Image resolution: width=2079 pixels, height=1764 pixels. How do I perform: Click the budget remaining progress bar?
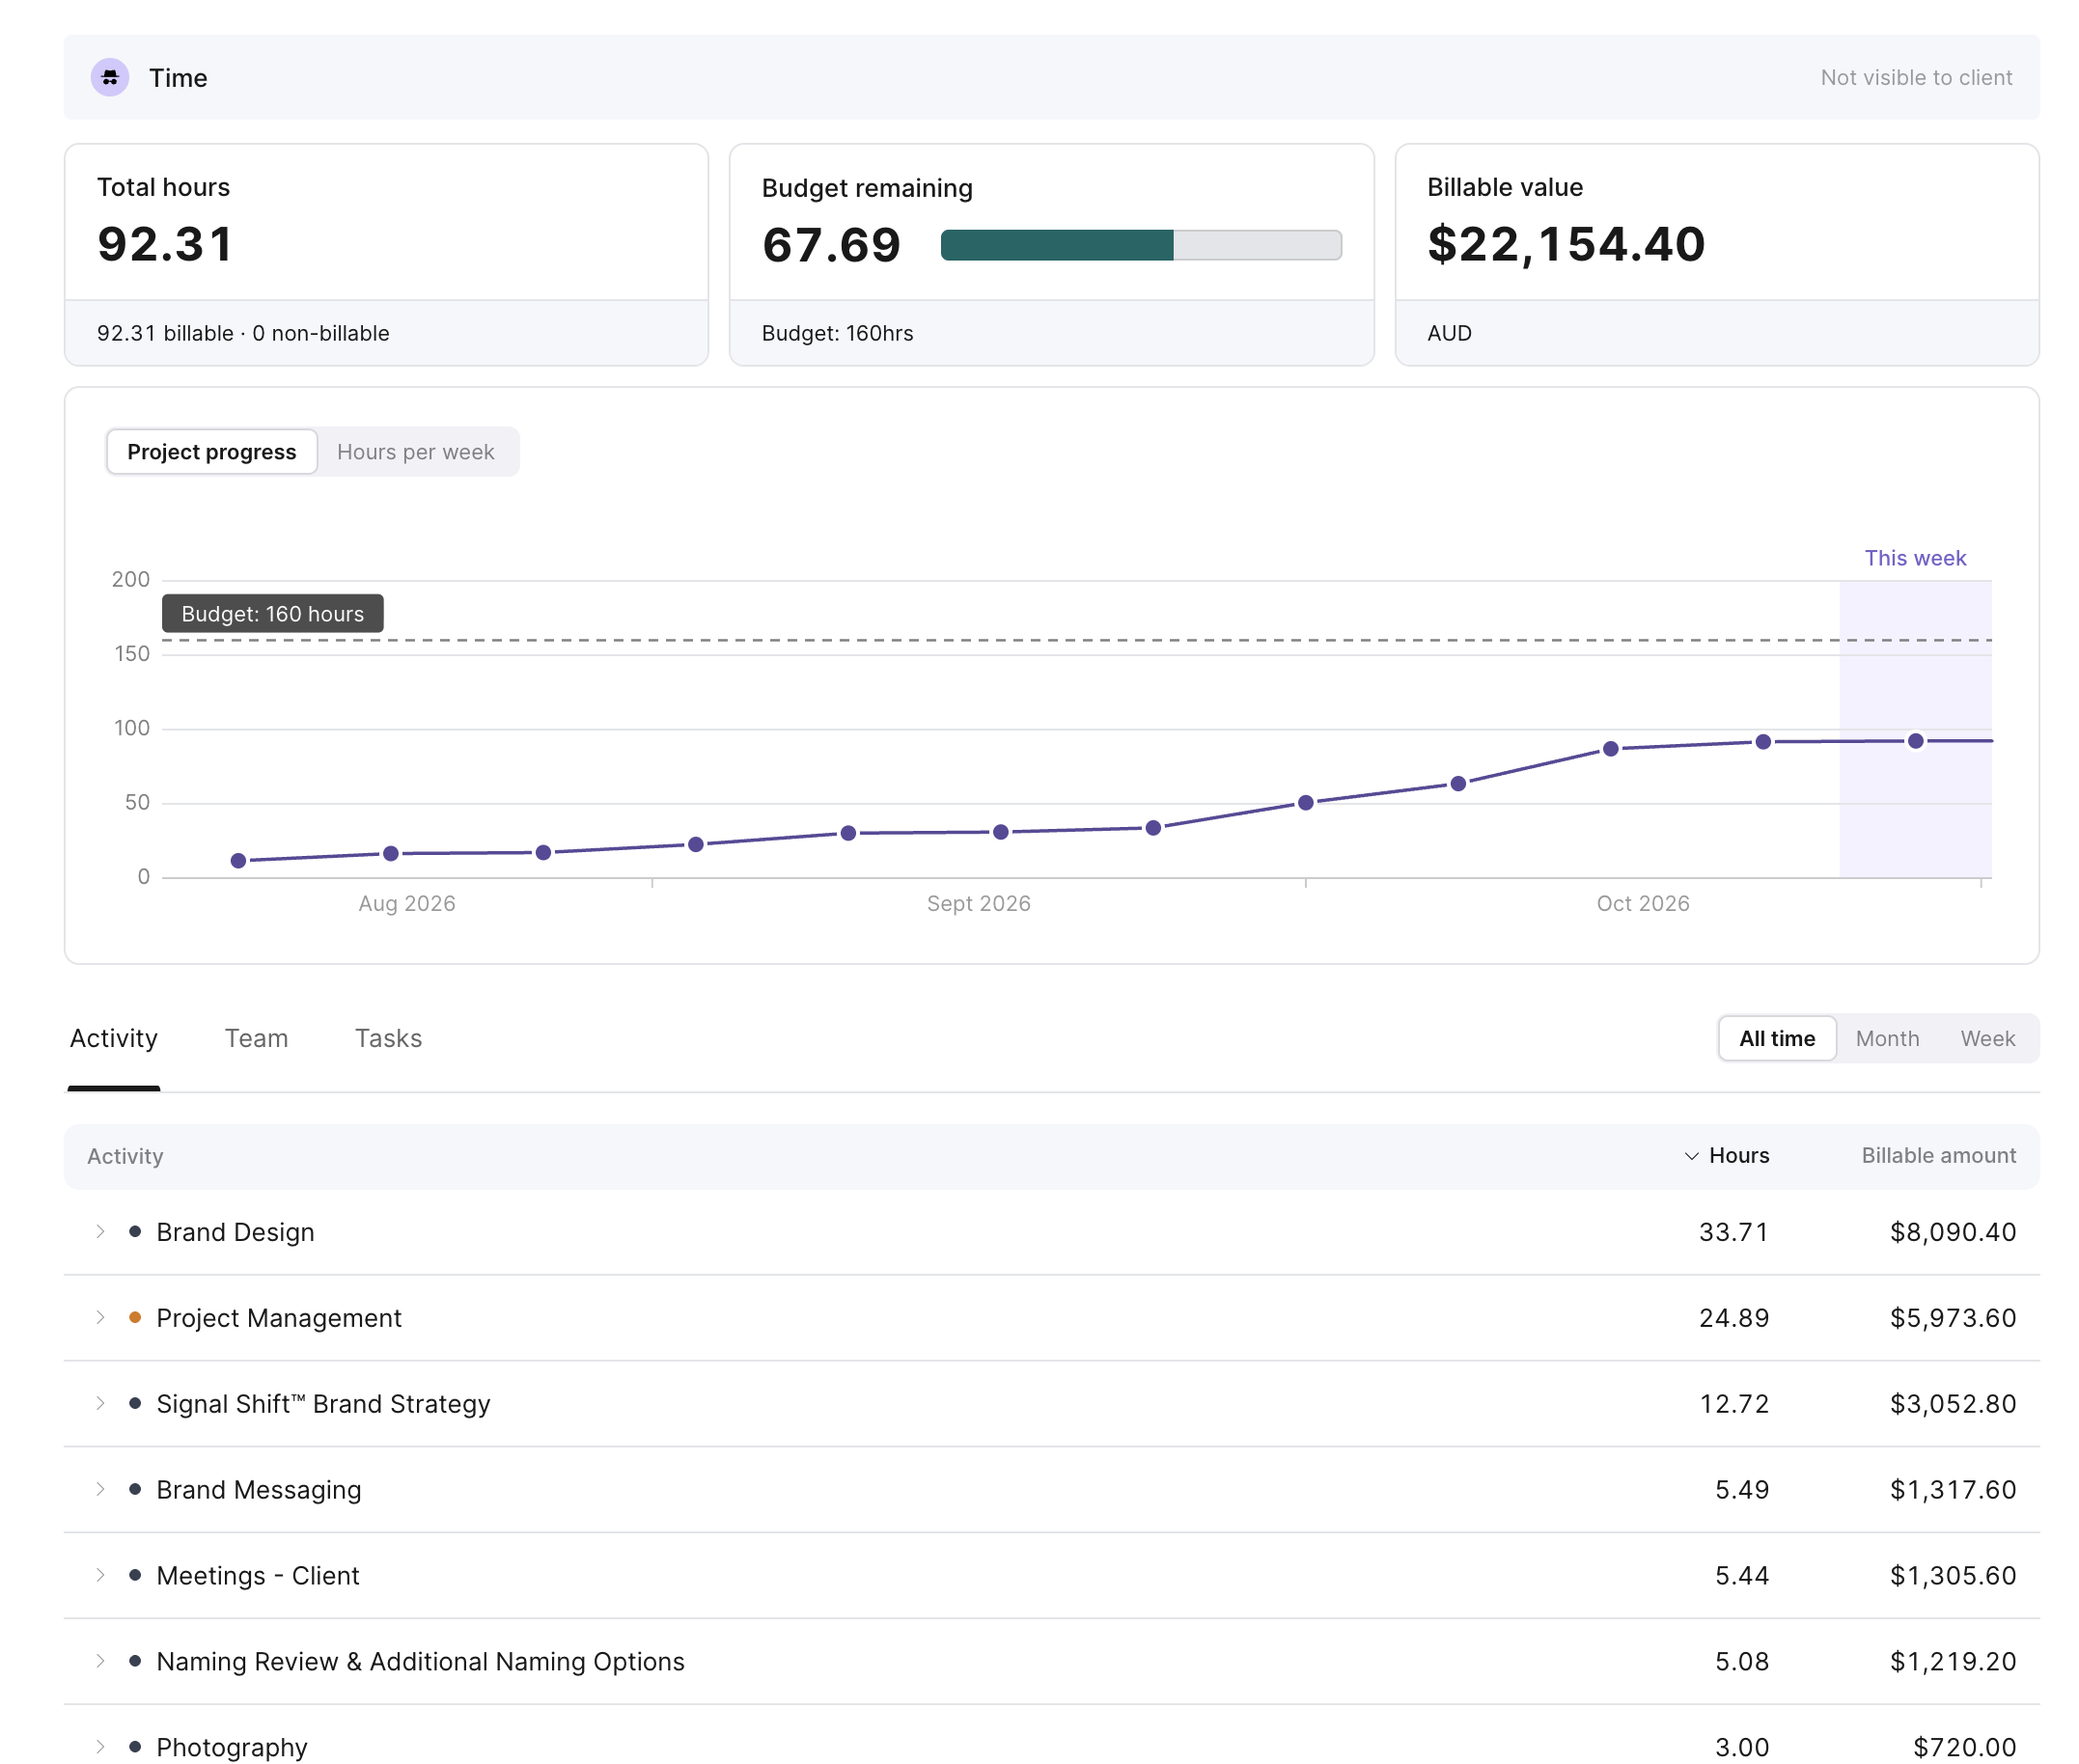(1141, 245)
